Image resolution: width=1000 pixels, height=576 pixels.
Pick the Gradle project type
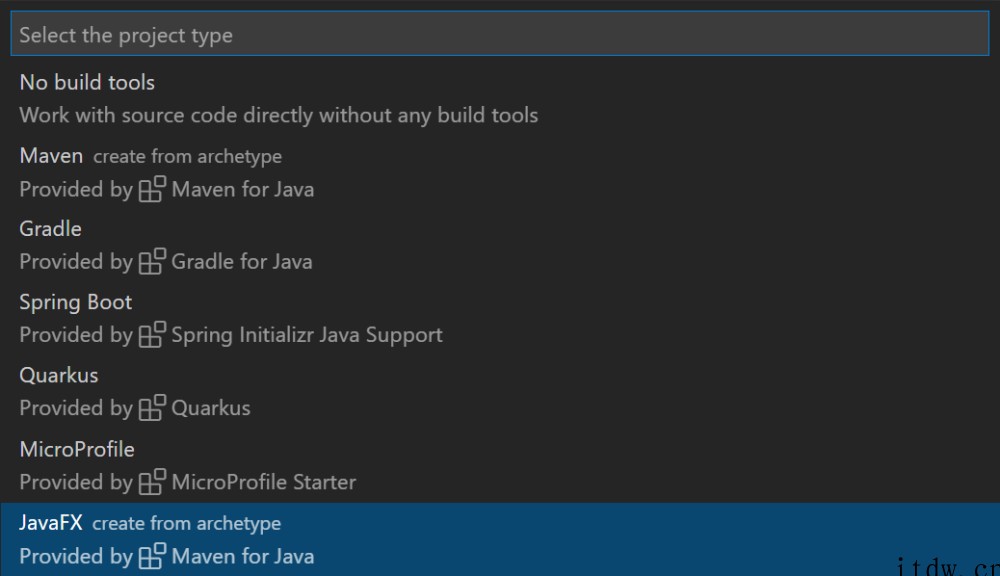click(x=50, y=229)
